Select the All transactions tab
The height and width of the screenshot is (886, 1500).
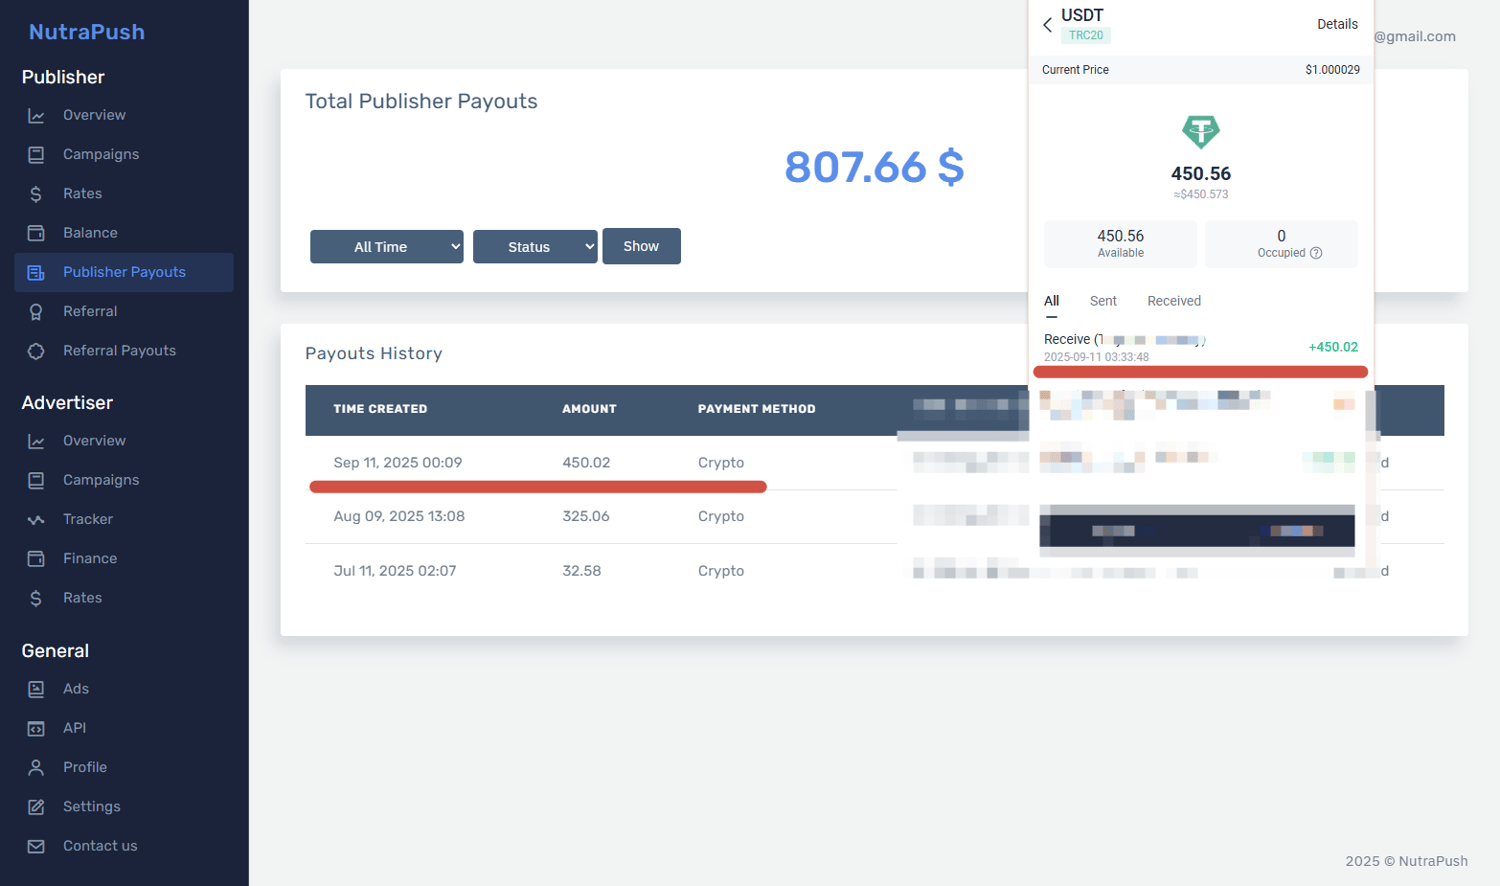coord(1051,301)
